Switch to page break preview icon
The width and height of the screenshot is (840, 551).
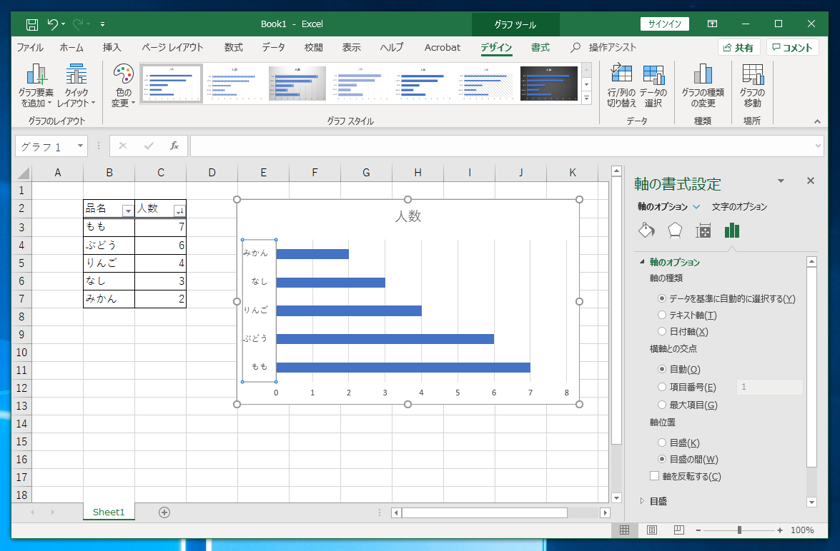[x=679, y=530]
